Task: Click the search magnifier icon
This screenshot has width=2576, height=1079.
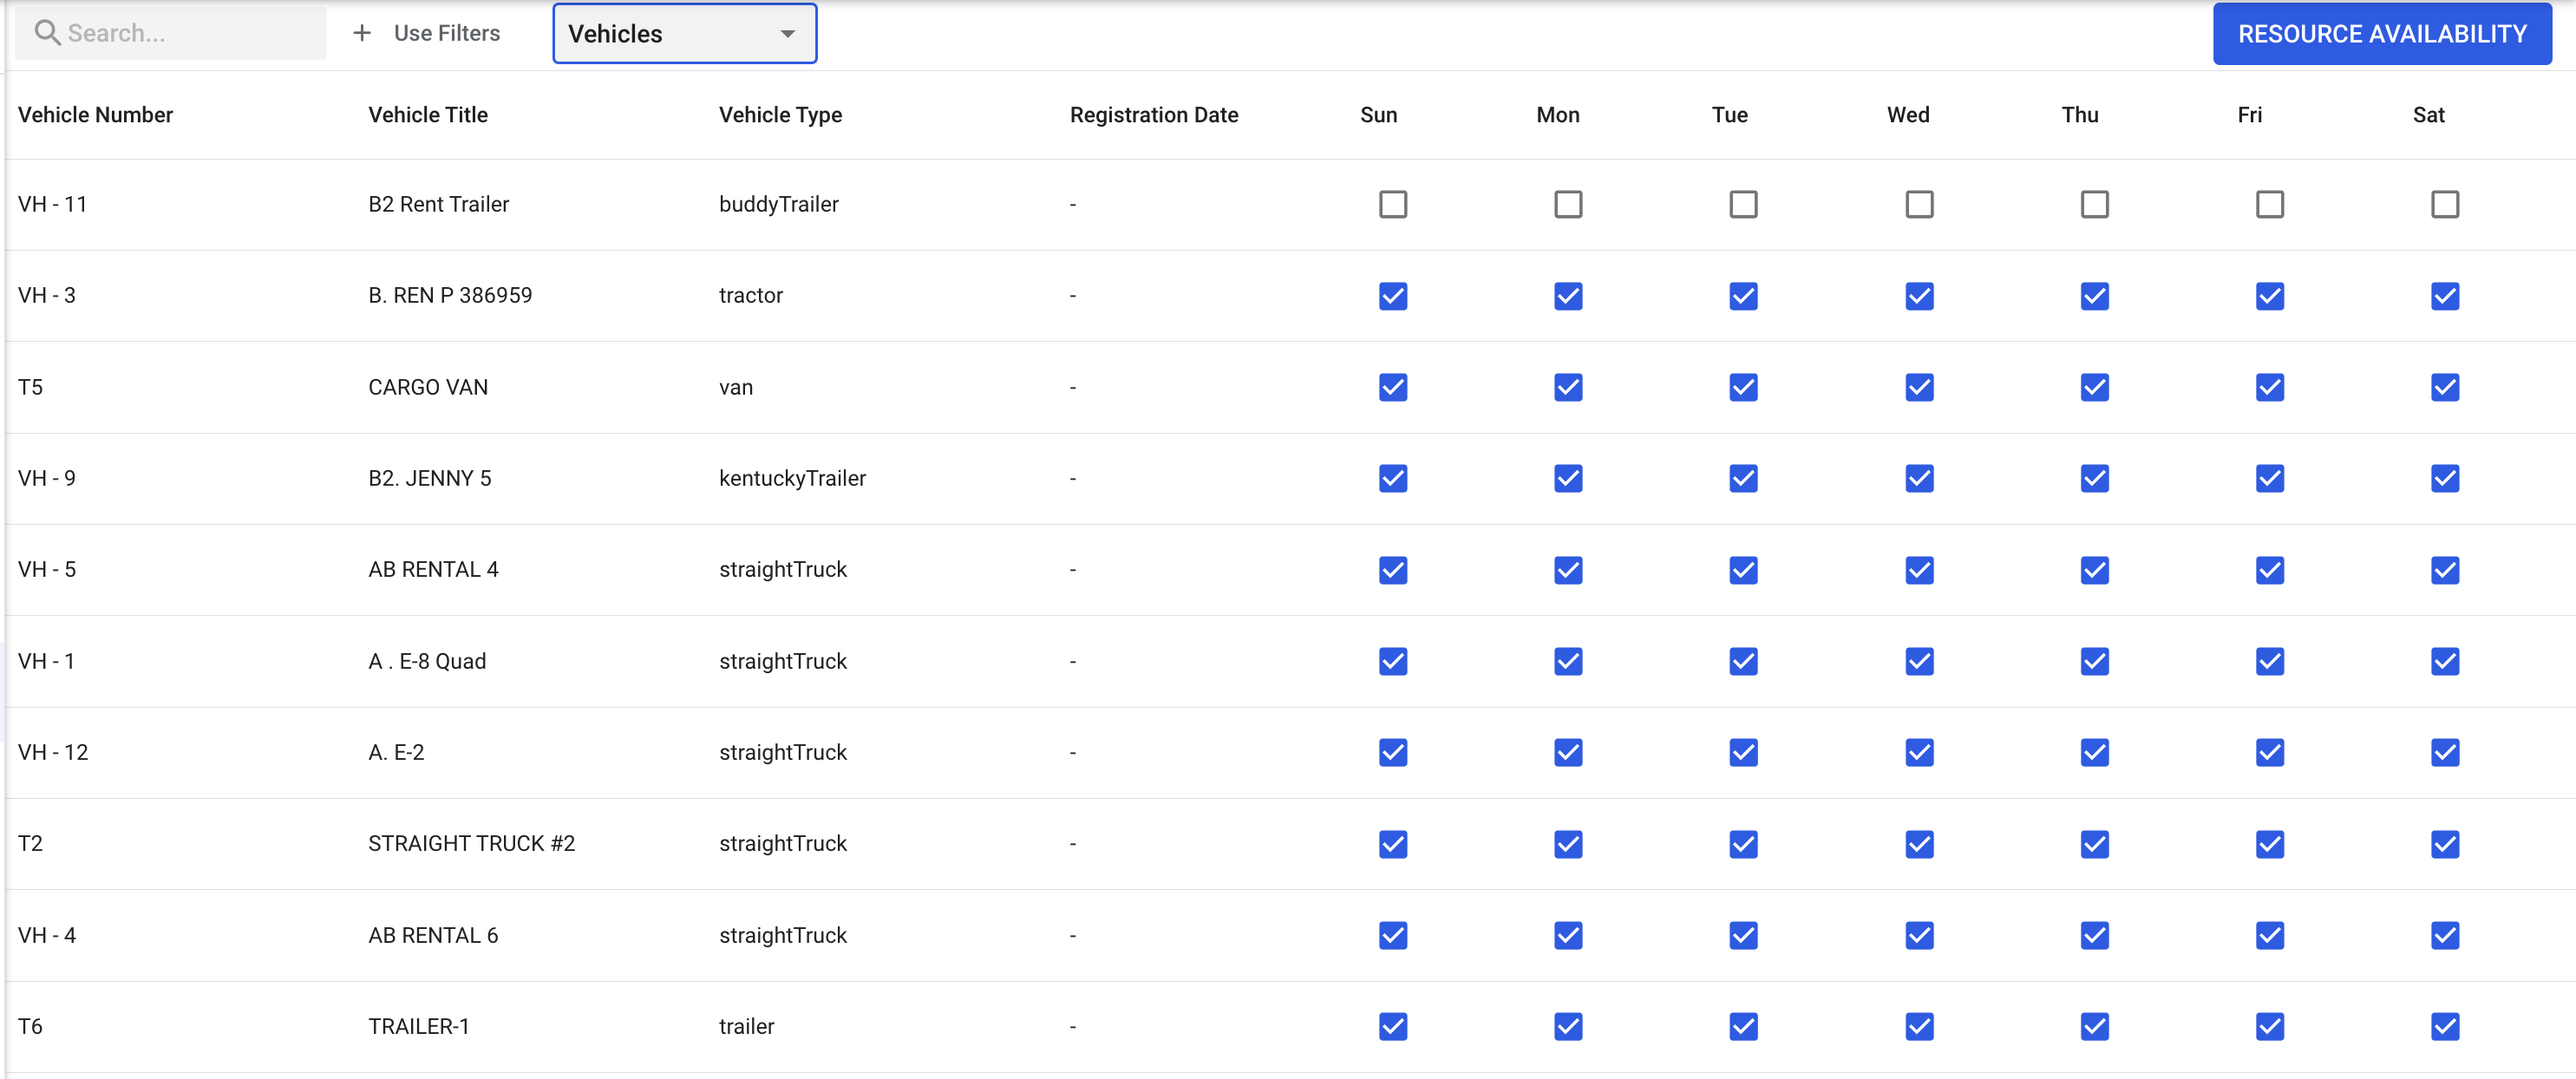Action: pyautogui.click(x=46, y=33)
